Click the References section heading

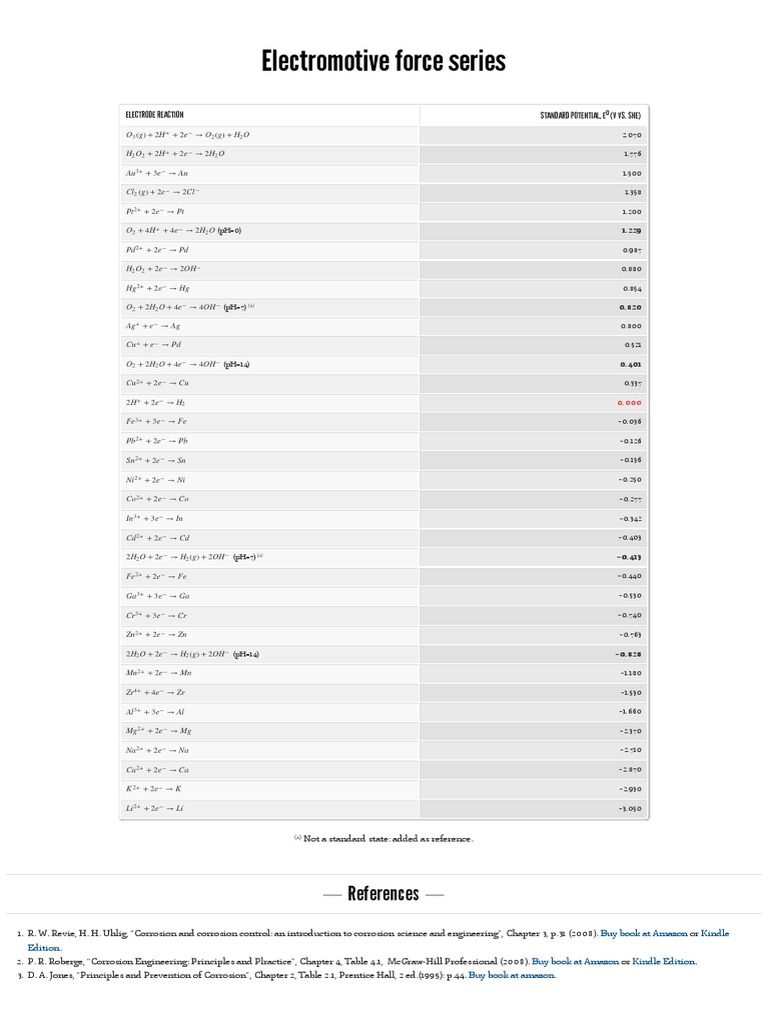(383, 893)
